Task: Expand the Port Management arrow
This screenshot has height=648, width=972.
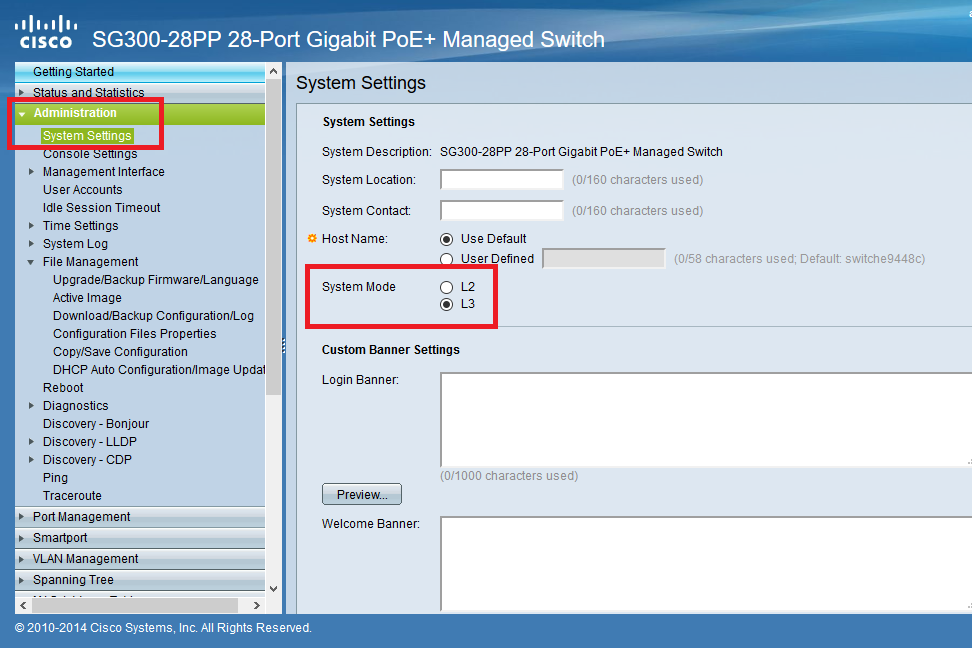Action: [22, 517]
